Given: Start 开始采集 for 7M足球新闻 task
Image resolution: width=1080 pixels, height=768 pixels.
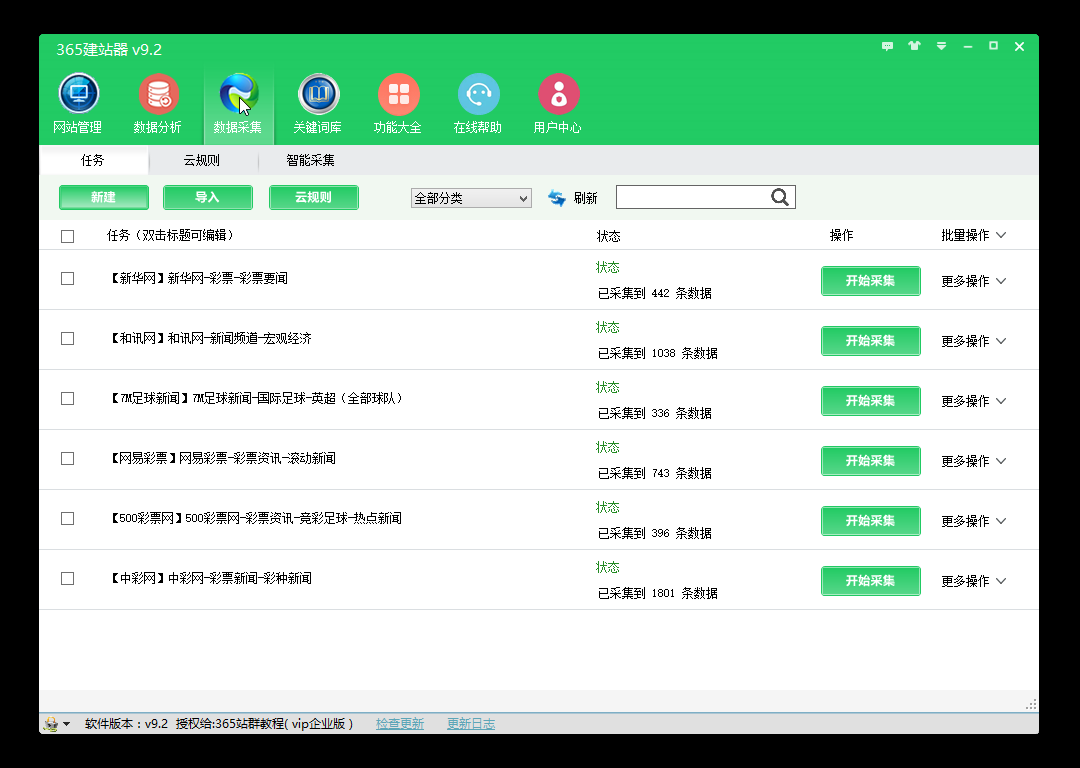Looking at the screenshot, I should tap(871, 401).
